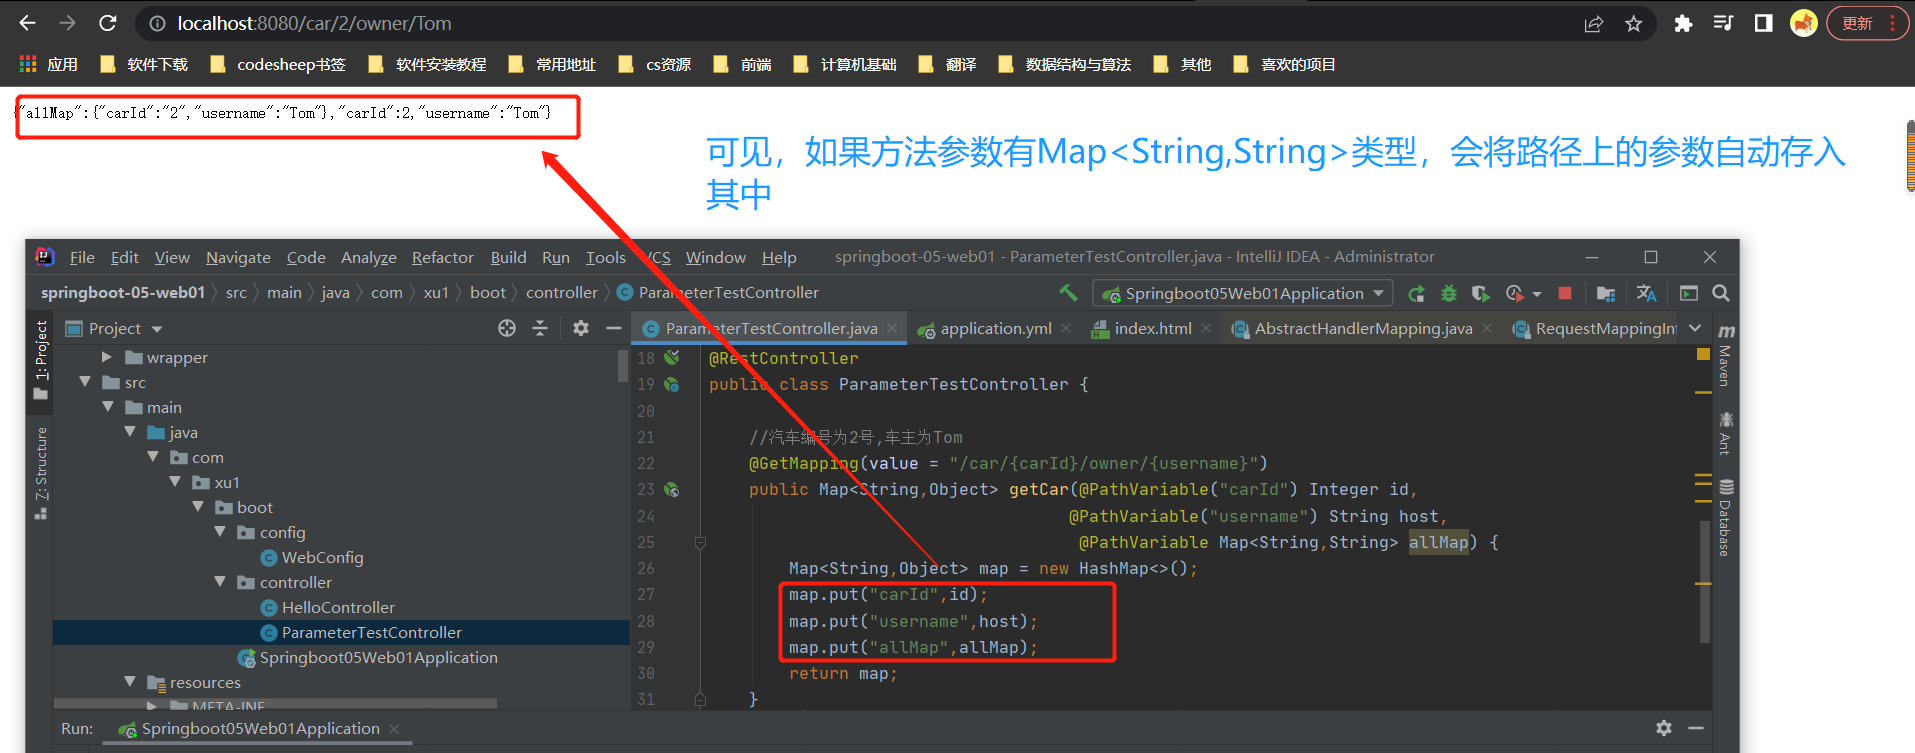The width and height of the screenshot is (1915, 753).
Task: Click the collapse all icon in Project panel
Action: pos(540,328)
